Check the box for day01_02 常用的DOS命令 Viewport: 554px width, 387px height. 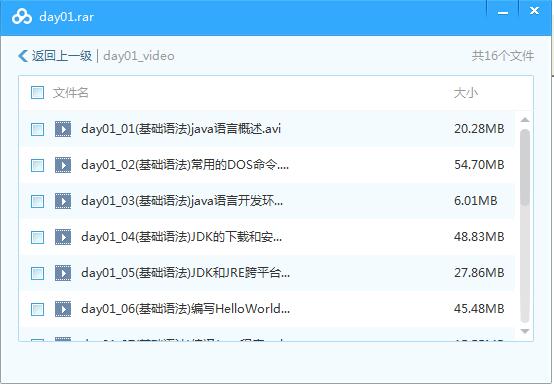(x=37, y=165)
